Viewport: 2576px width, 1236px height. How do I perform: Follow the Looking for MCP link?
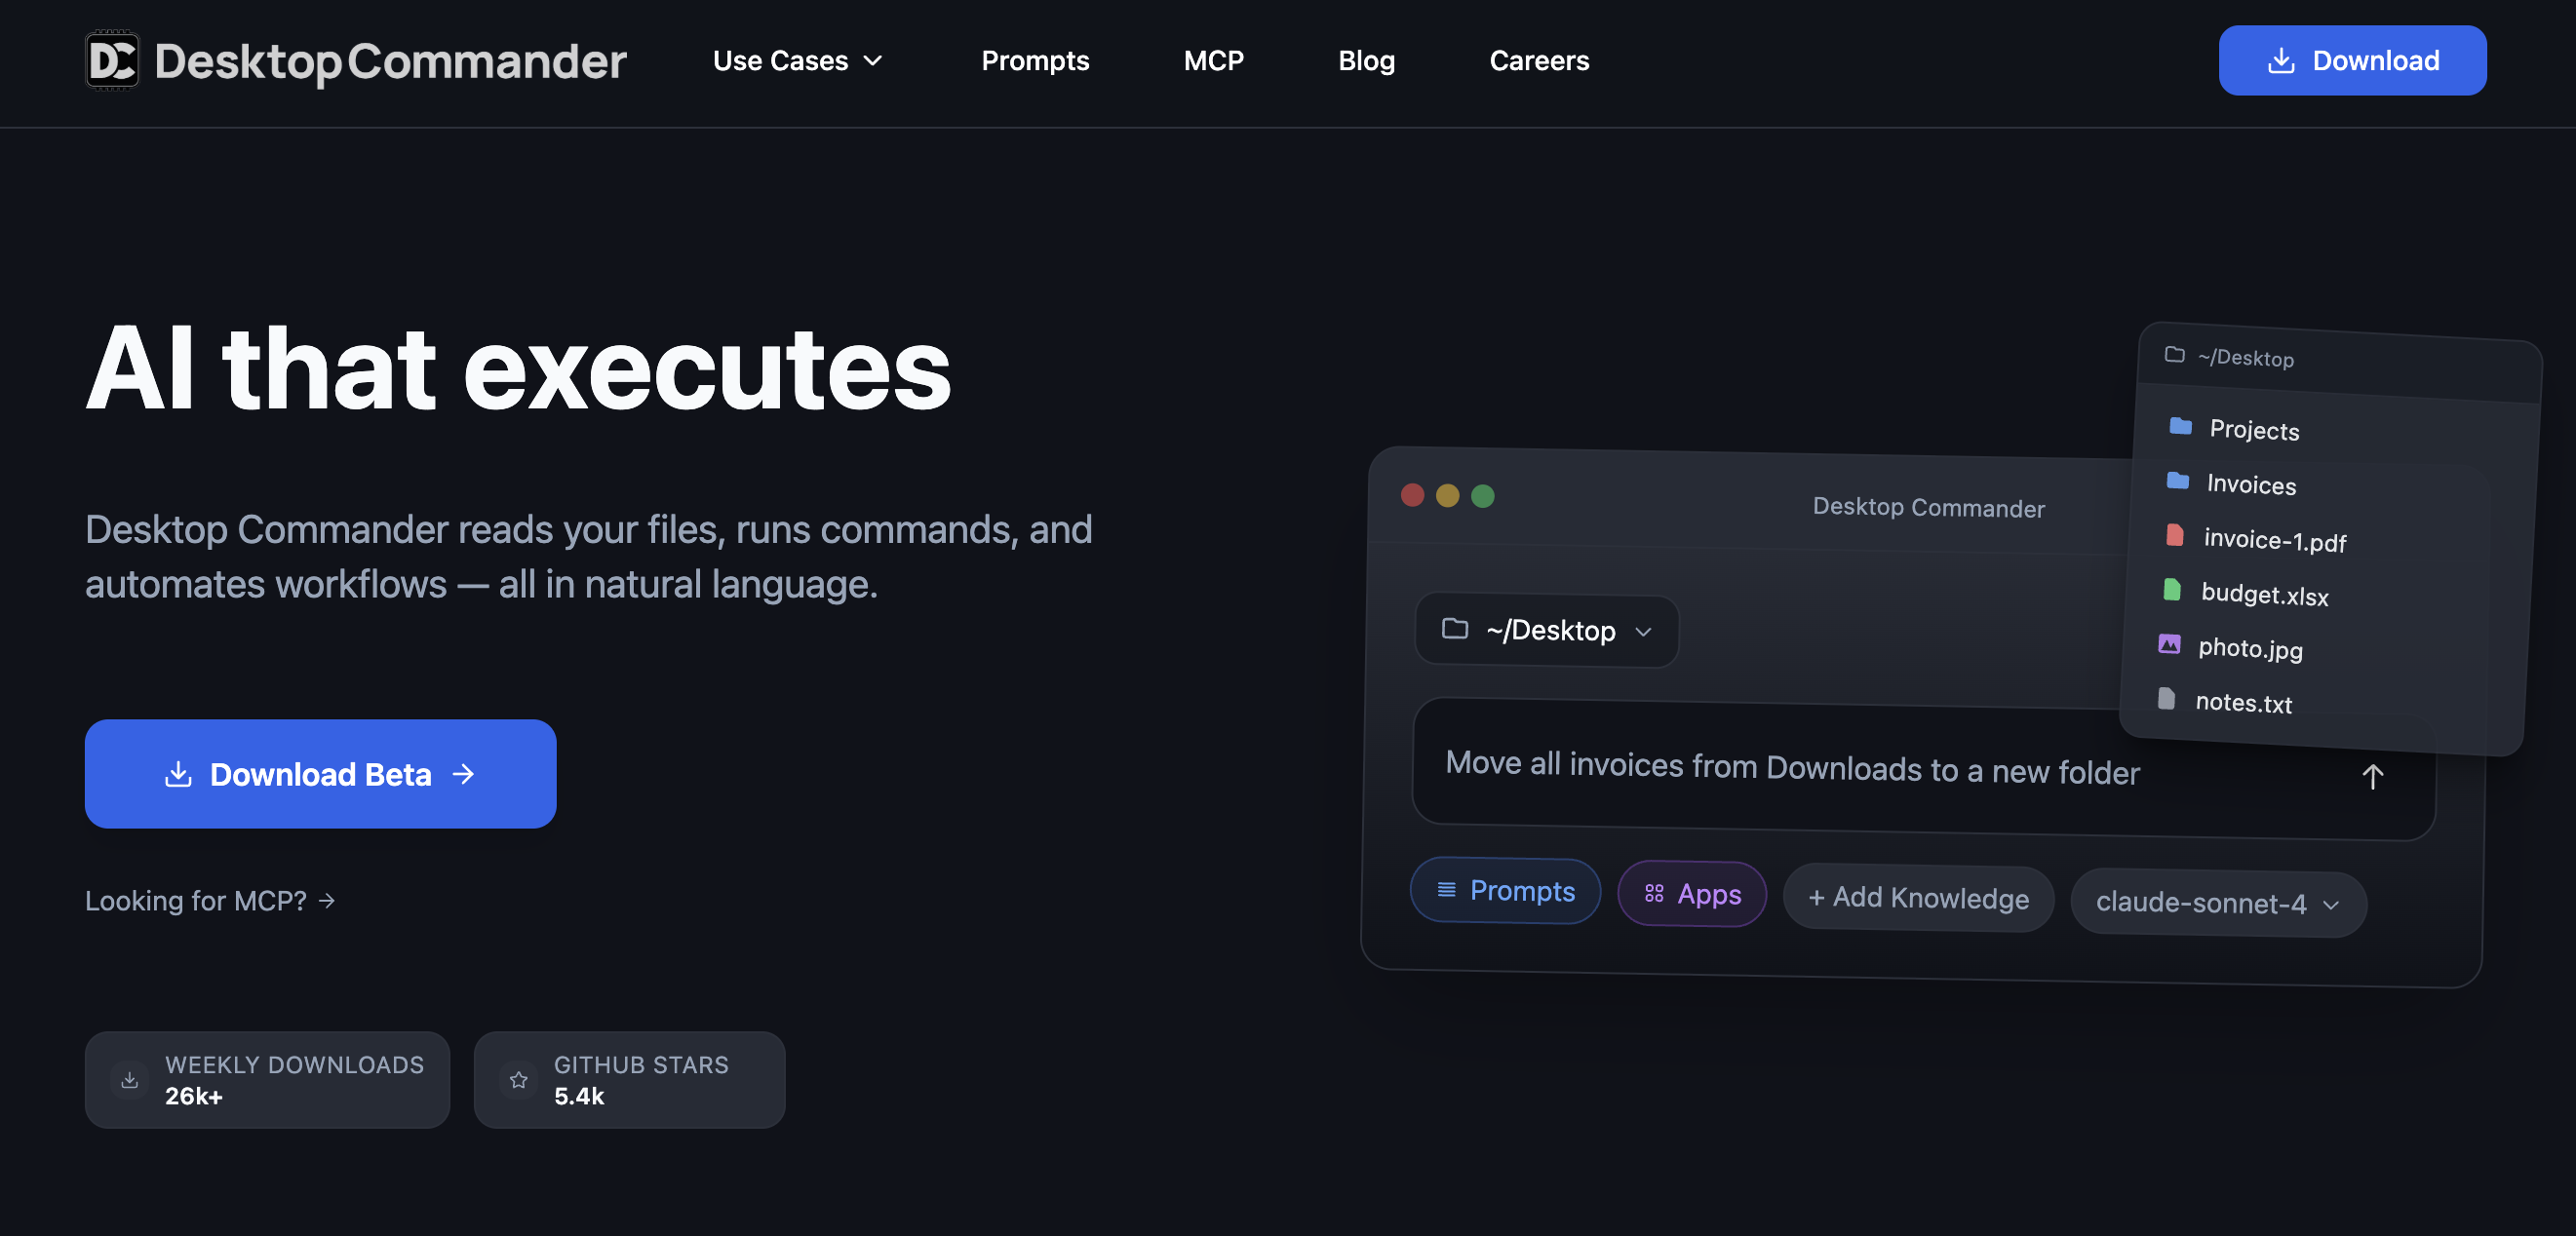[209, 900]
